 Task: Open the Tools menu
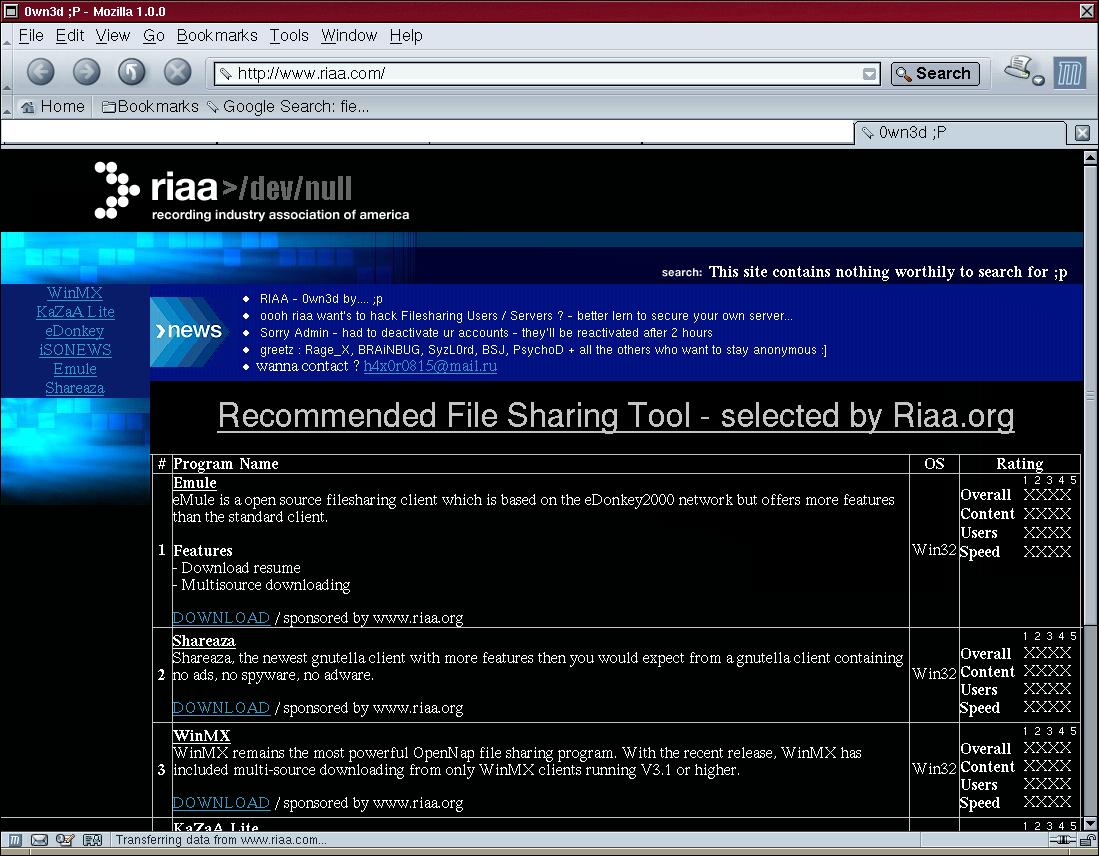pos(289,36)
